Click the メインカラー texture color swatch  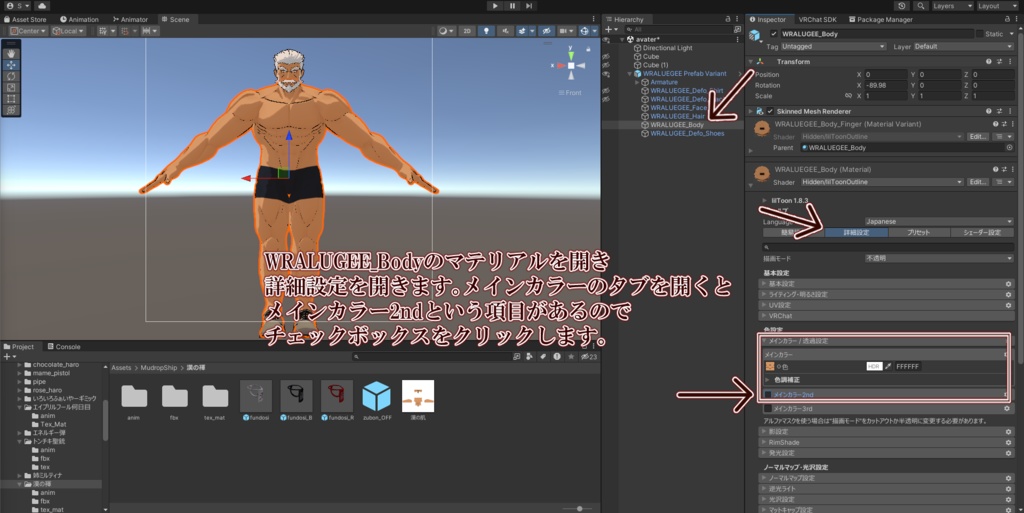pyautogui.click(x=769, y=367)
